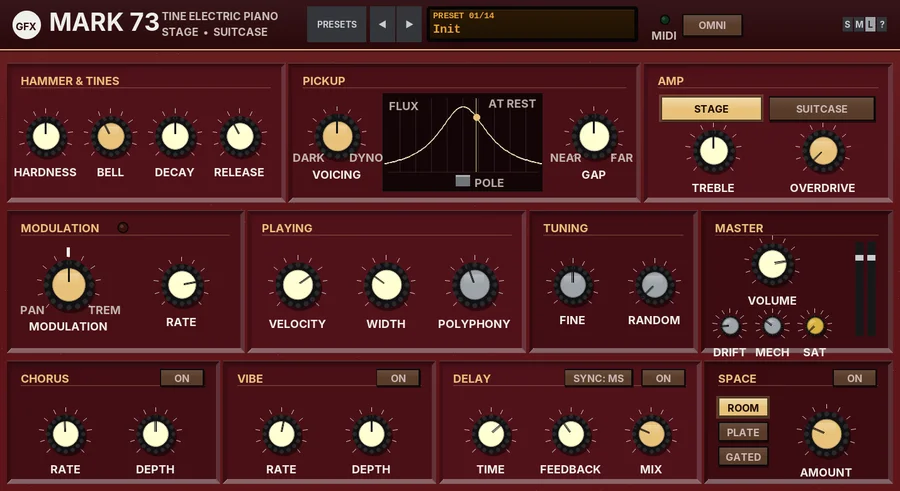Viewport: 900px width, 491px height.
Task: Select the Plate reverb type
Action: coord(743,432)
